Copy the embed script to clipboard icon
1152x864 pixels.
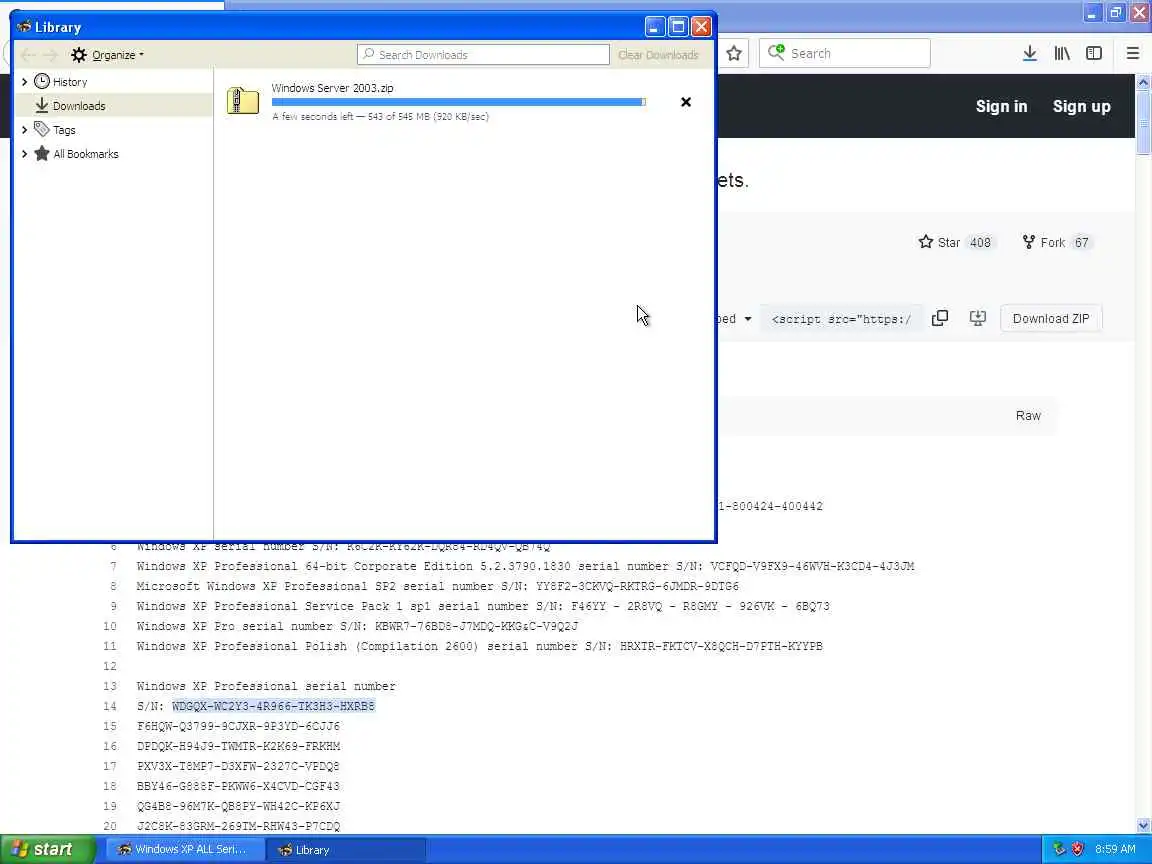point(940,318)
